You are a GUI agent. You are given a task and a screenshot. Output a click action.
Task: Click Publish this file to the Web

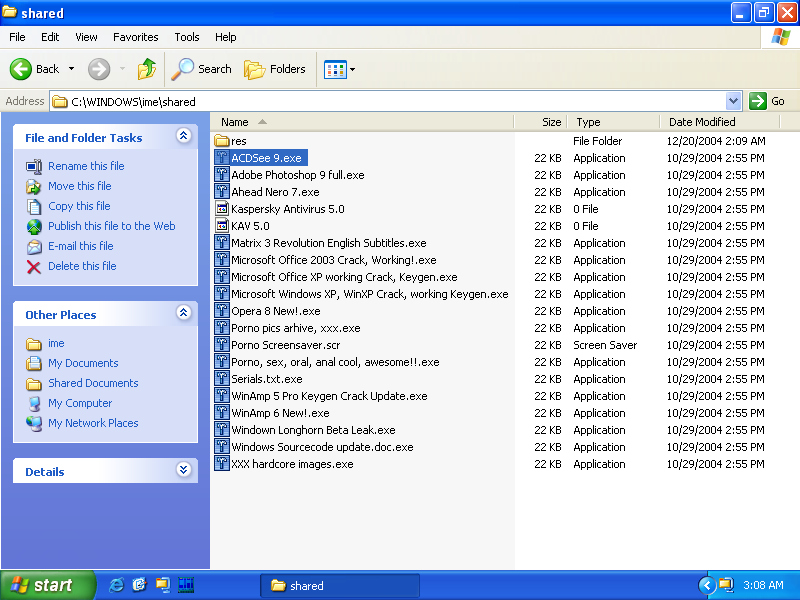112,226
